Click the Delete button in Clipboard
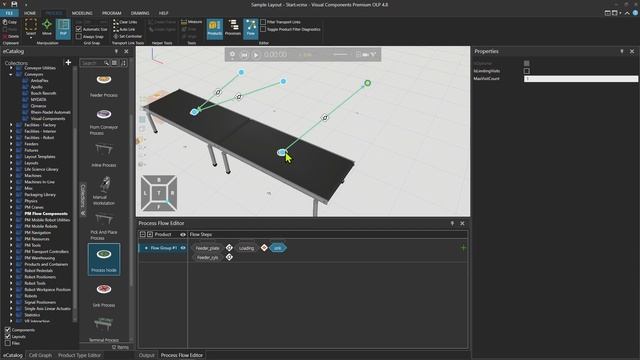The height and width of the screenshot is (360, 640). click(11, 36)
